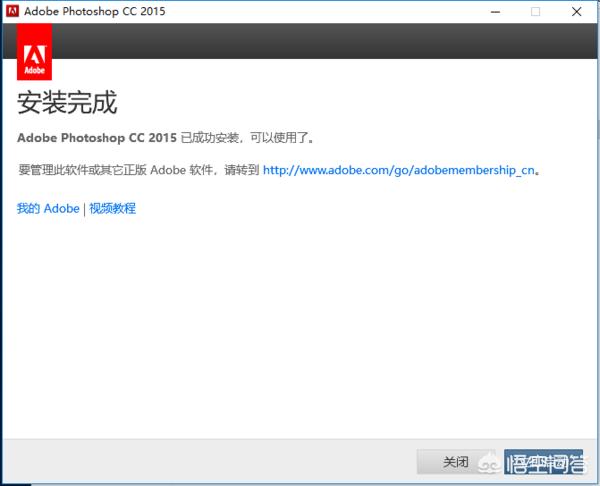
Task: Click the '要管理此软件或其它正版 Adobe 软件' text
Action: pos(115,170)
